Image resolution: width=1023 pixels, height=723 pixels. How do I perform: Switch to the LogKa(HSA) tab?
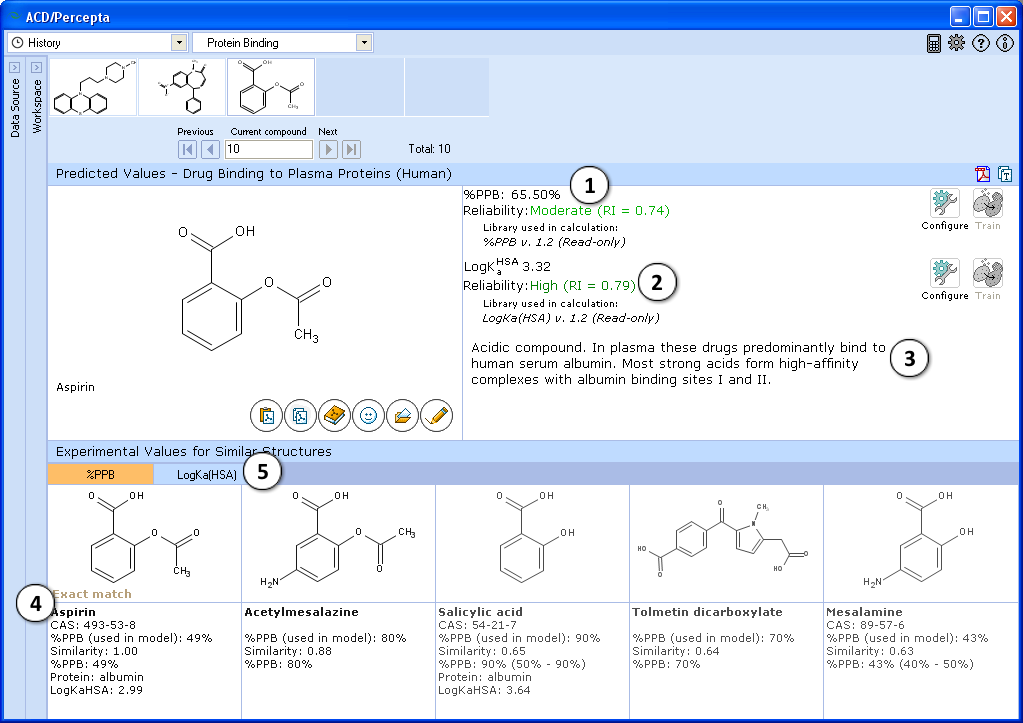tap(207, 474)
